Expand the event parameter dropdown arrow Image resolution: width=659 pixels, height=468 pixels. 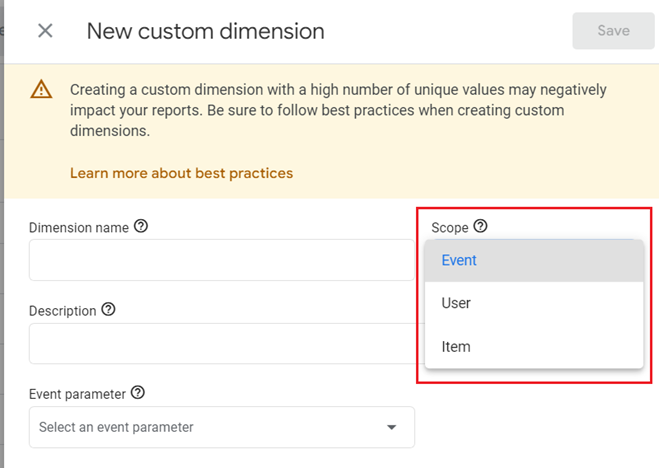391,427
